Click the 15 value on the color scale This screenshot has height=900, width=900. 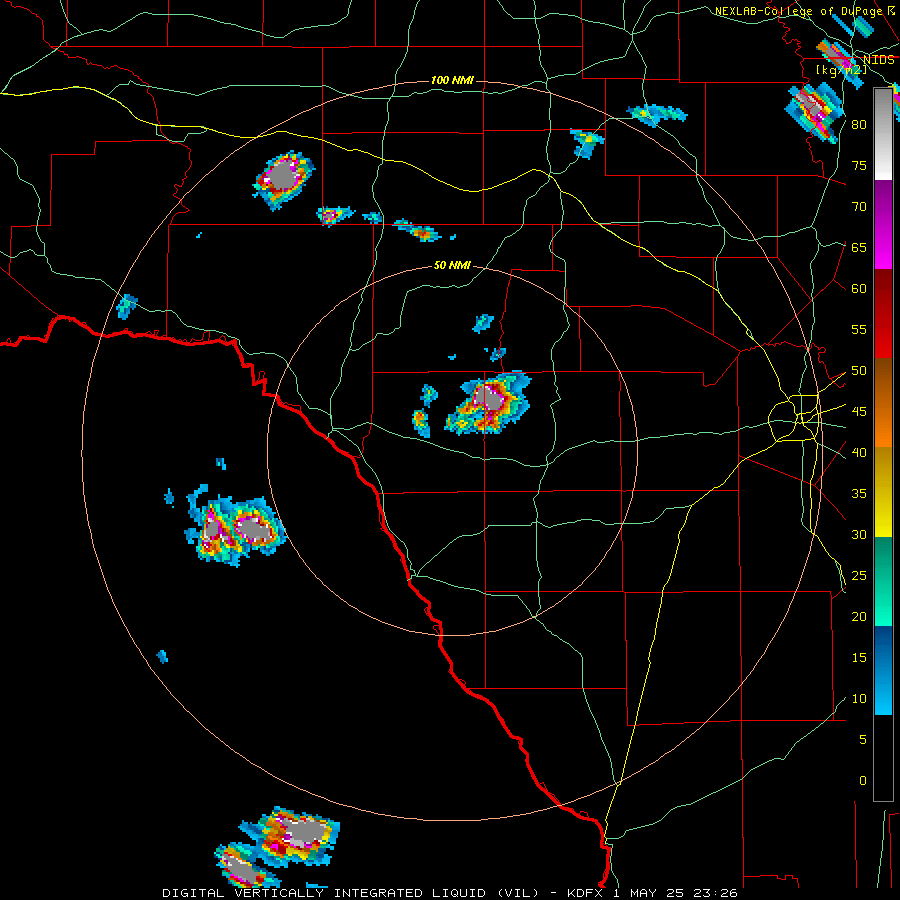pyautogui.click(x=859, y=658)
